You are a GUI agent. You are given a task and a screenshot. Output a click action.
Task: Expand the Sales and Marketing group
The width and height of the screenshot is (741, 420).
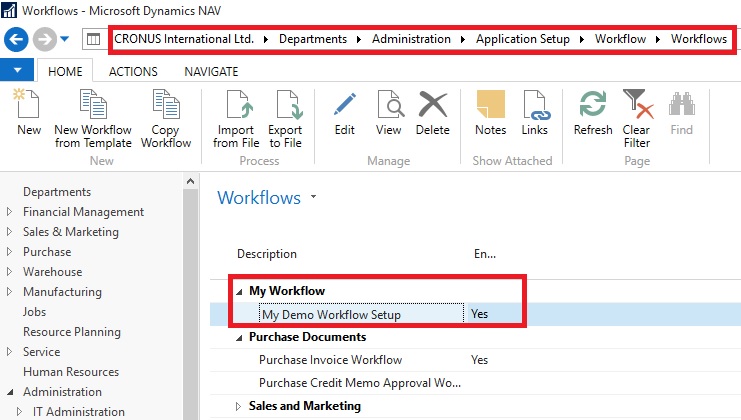tap(238, 406)
